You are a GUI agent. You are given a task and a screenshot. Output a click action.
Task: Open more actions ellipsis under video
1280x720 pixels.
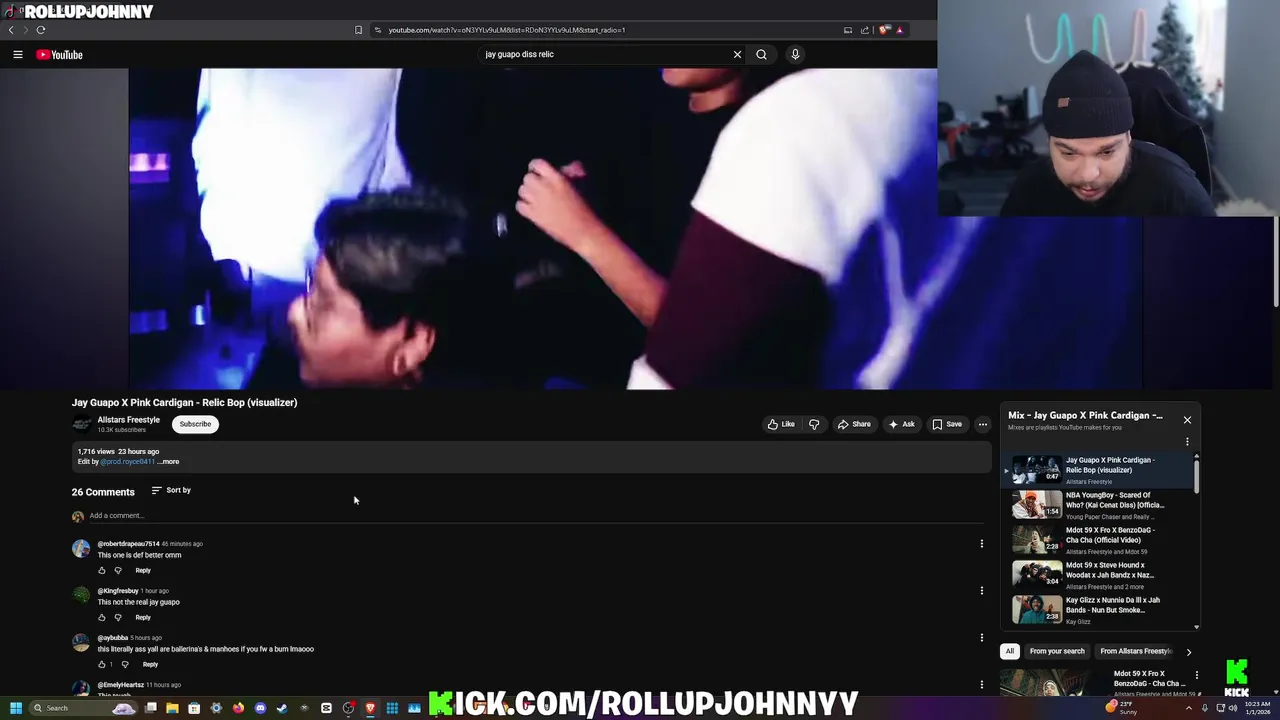point(982,424)
